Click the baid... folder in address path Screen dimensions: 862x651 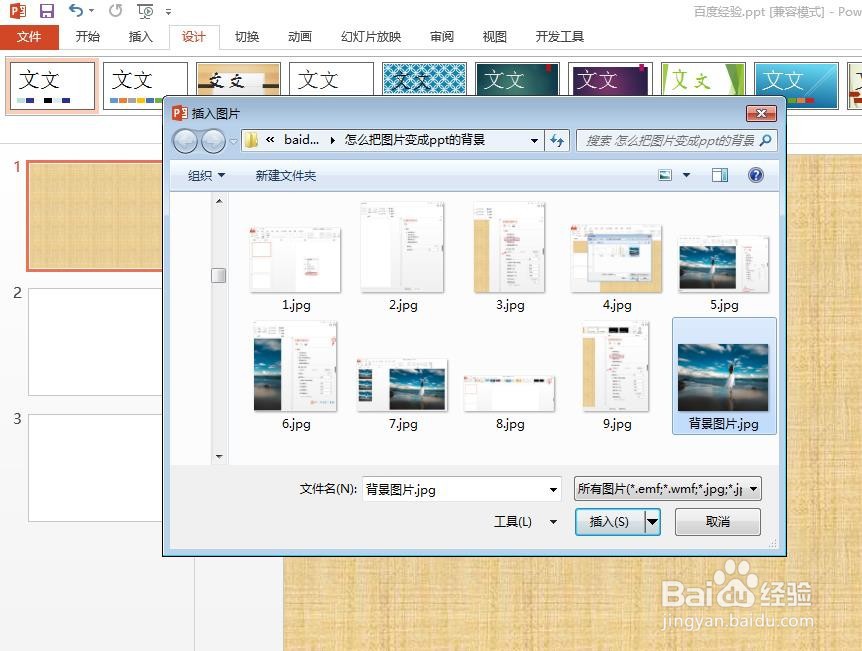301,140
